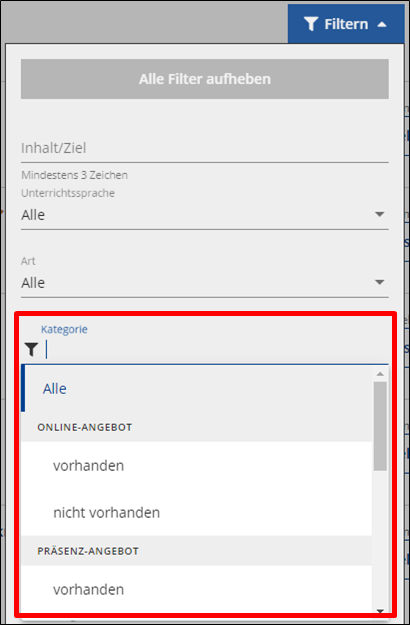
Task: Click into the Kategorie search input
Action: point(217,350)
